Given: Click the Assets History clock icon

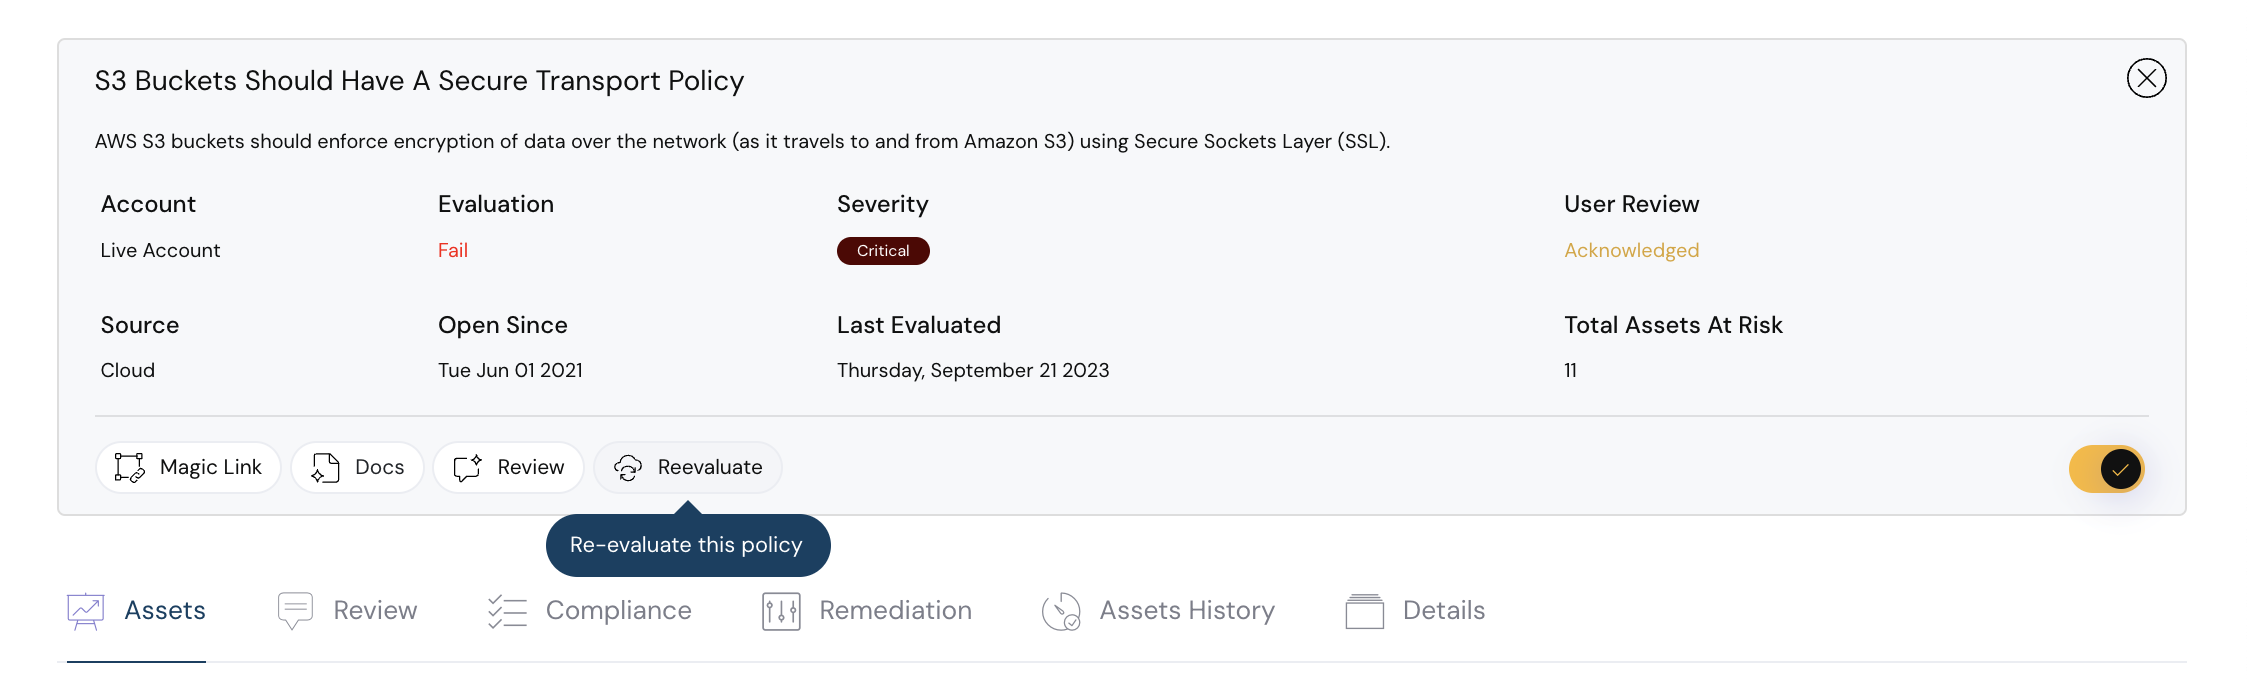Looking at the screenshot, I should pyautogui.click(x=1061, y=610).
